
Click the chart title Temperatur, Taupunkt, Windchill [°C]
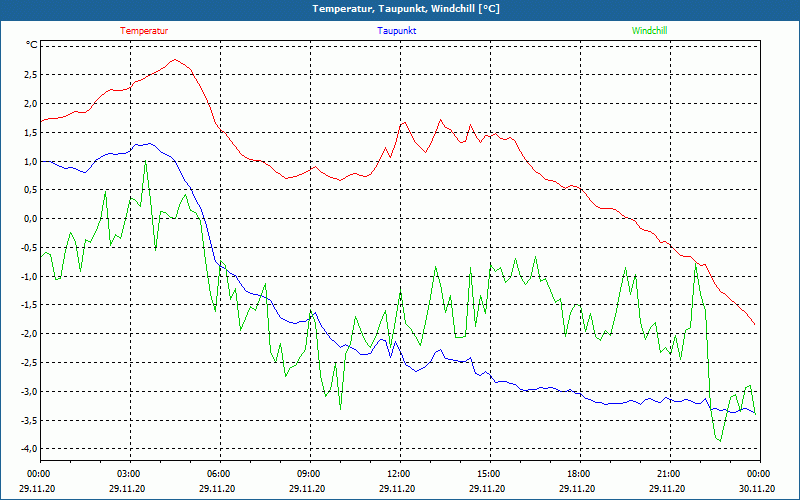[406, 9]
